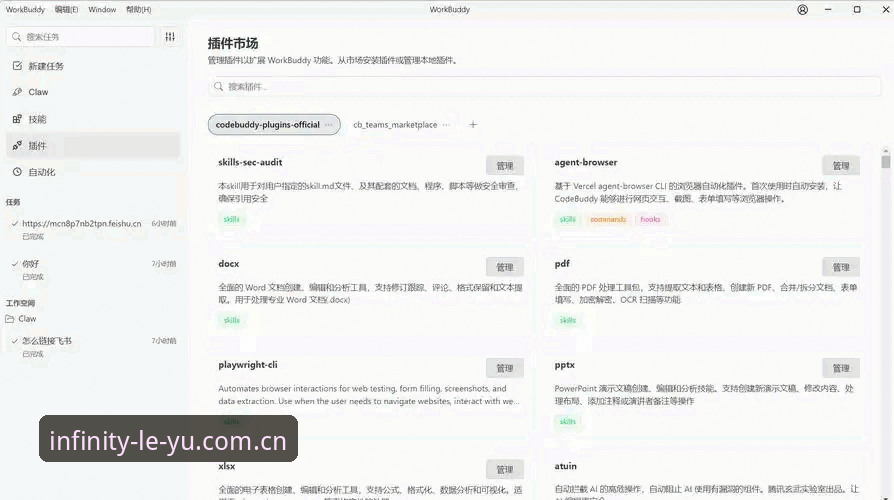
Task: Open the WorkBuddy menu
Action: (25, 10)
